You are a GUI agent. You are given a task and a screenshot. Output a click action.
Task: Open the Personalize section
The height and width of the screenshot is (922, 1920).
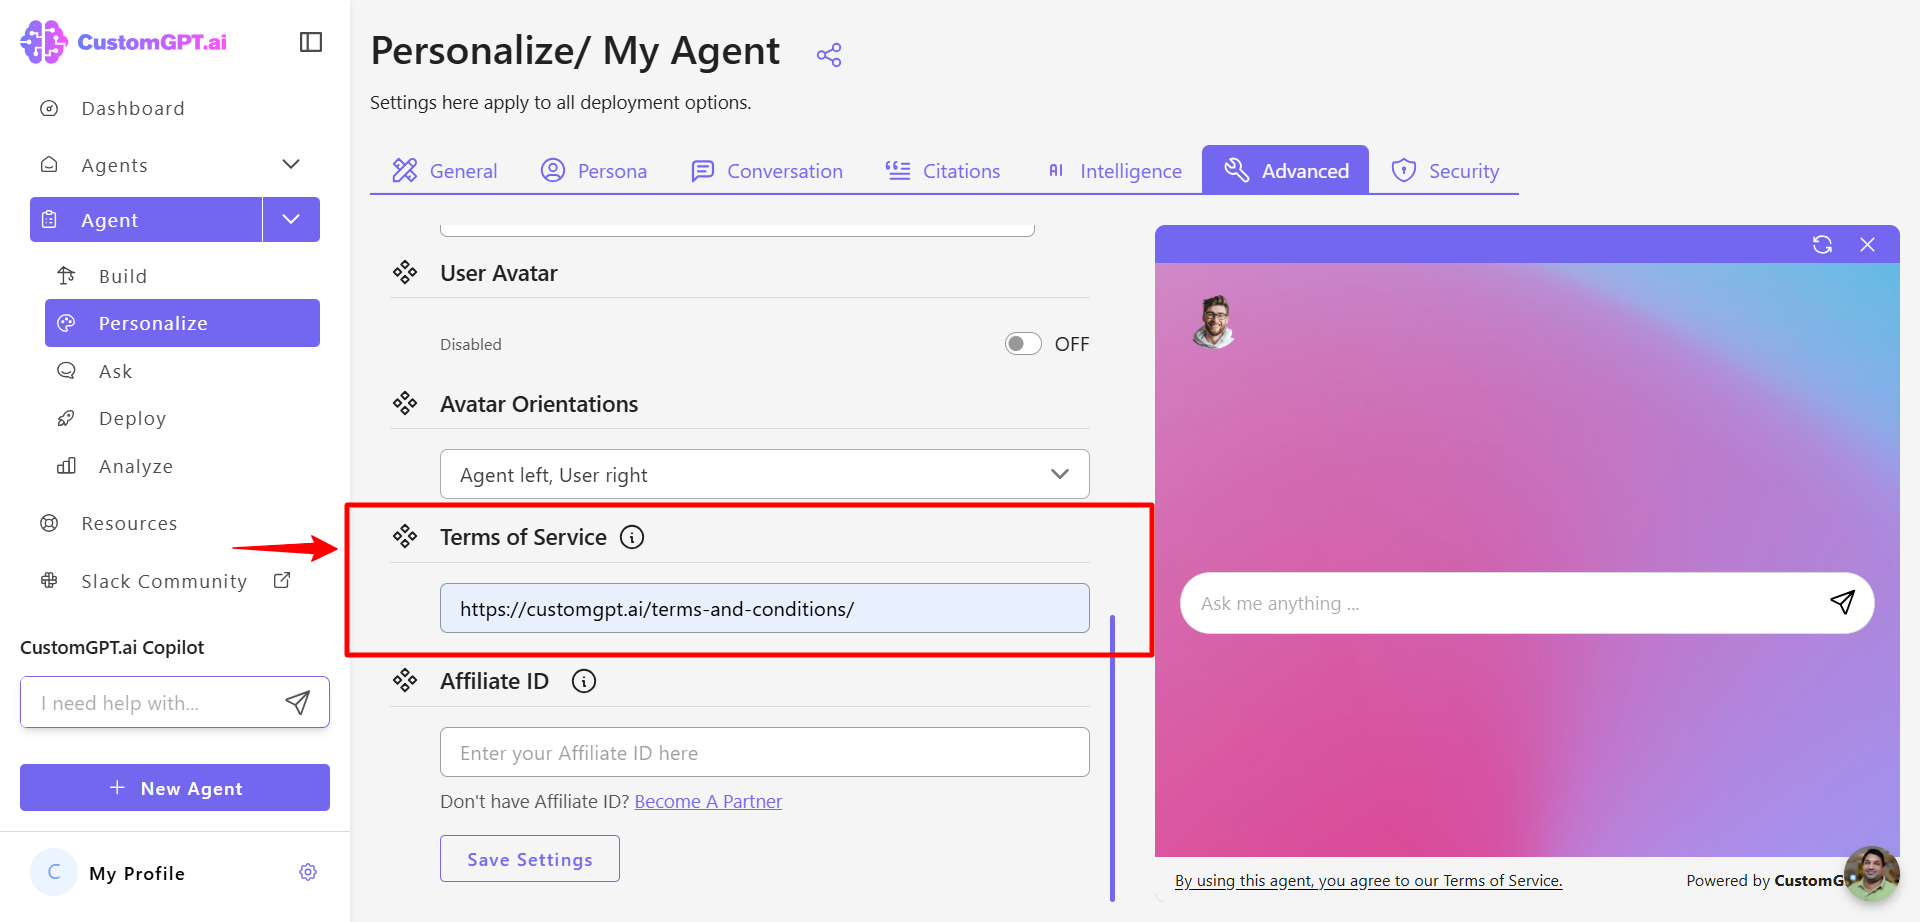click(x=182, y=323)
